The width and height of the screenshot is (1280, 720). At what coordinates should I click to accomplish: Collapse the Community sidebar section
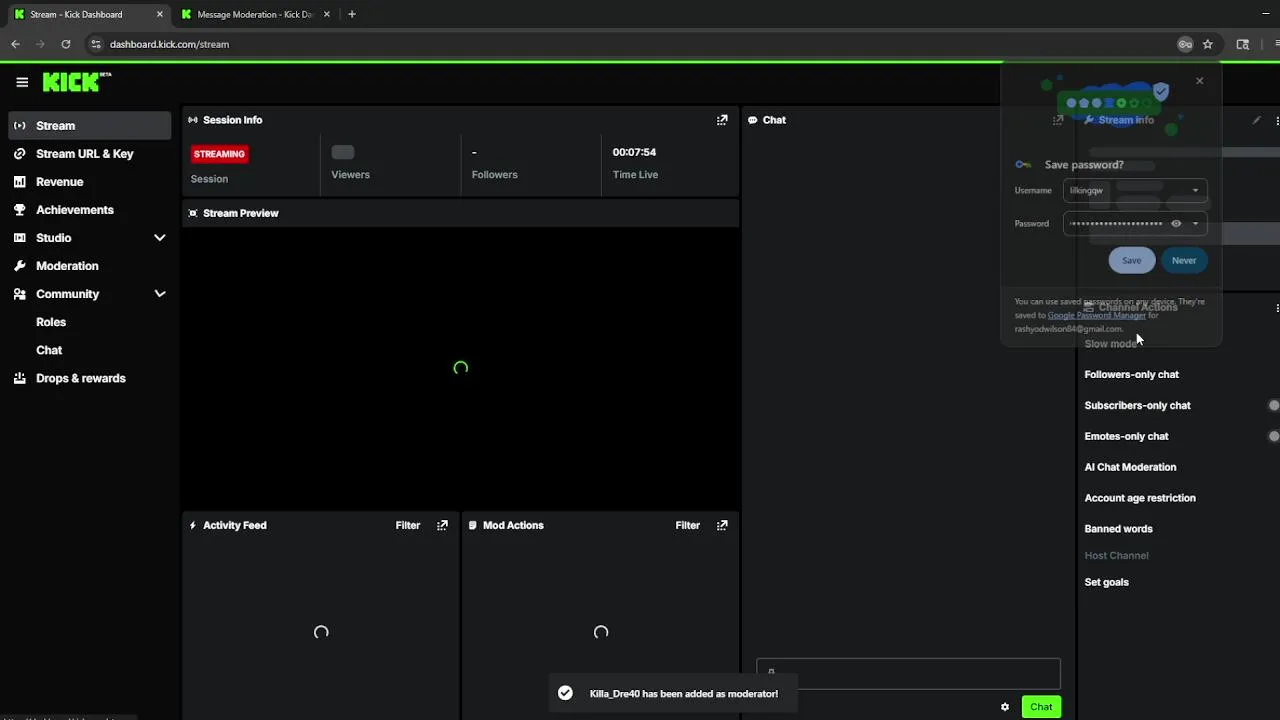tap(160, 294)
